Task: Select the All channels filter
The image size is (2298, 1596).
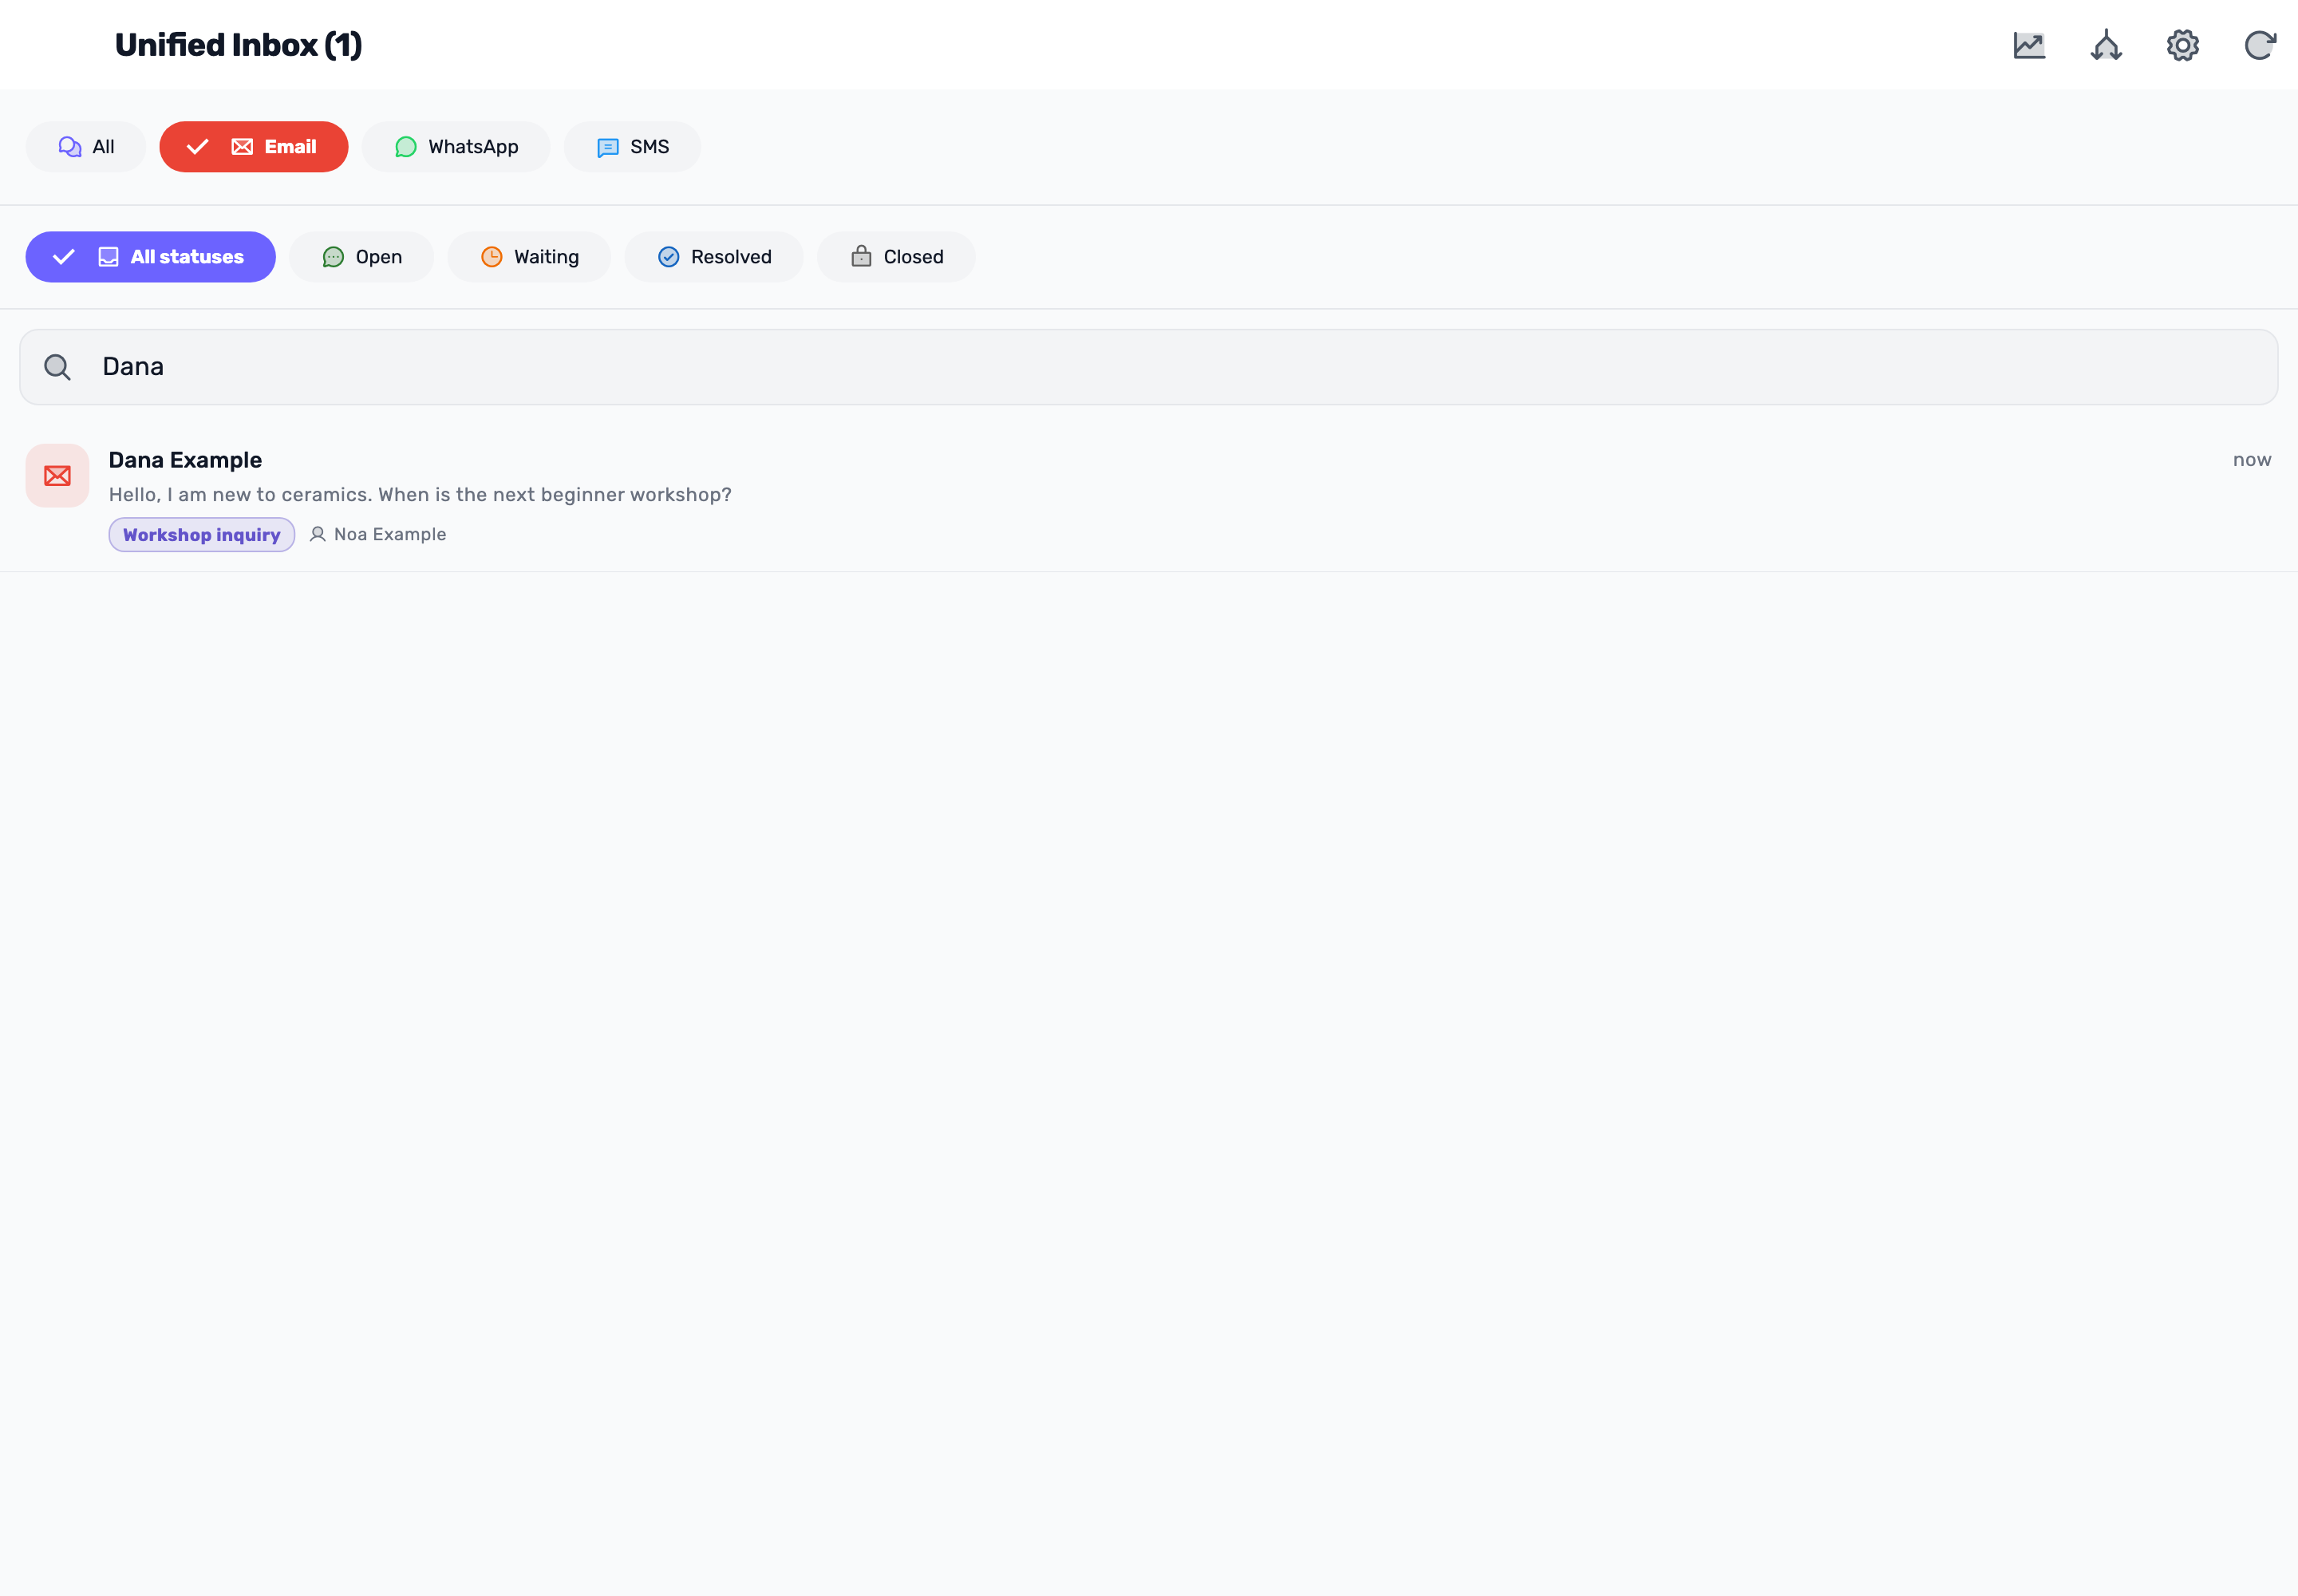Action: tap(86, 147)
